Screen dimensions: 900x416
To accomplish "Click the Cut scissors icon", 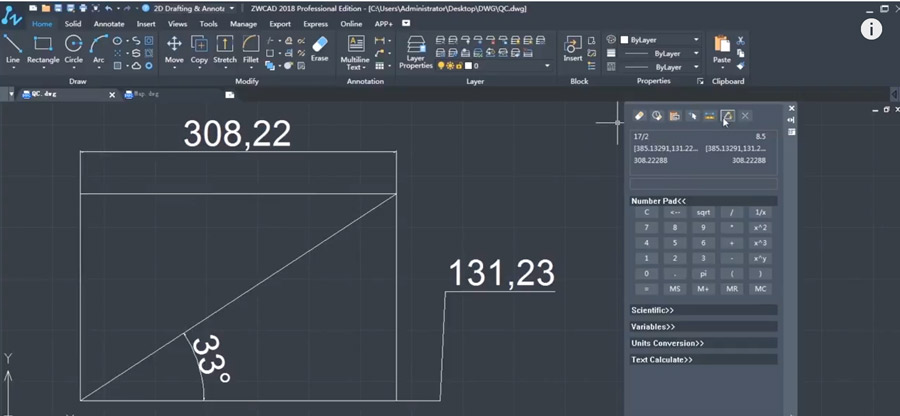I will tap(740, 40).
